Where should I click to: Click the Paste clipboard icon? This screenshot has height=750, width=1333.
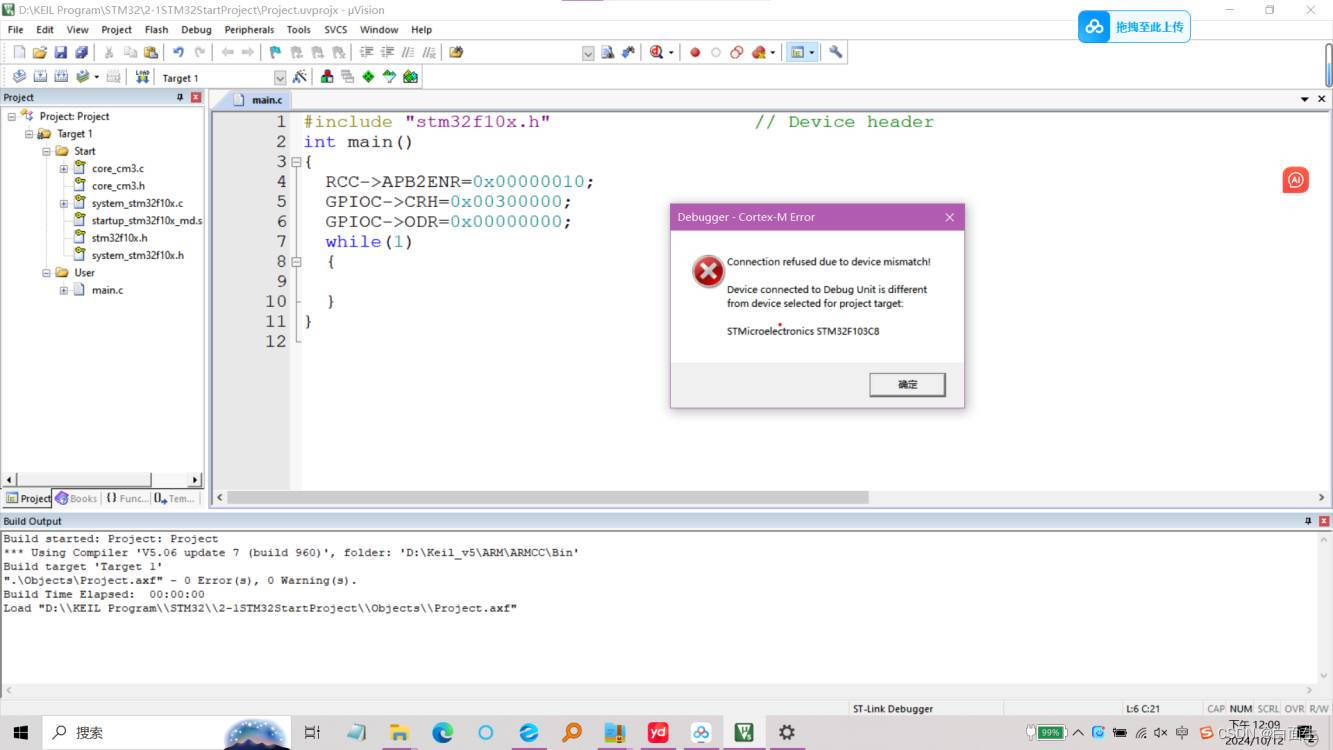[x=151, y=52]
